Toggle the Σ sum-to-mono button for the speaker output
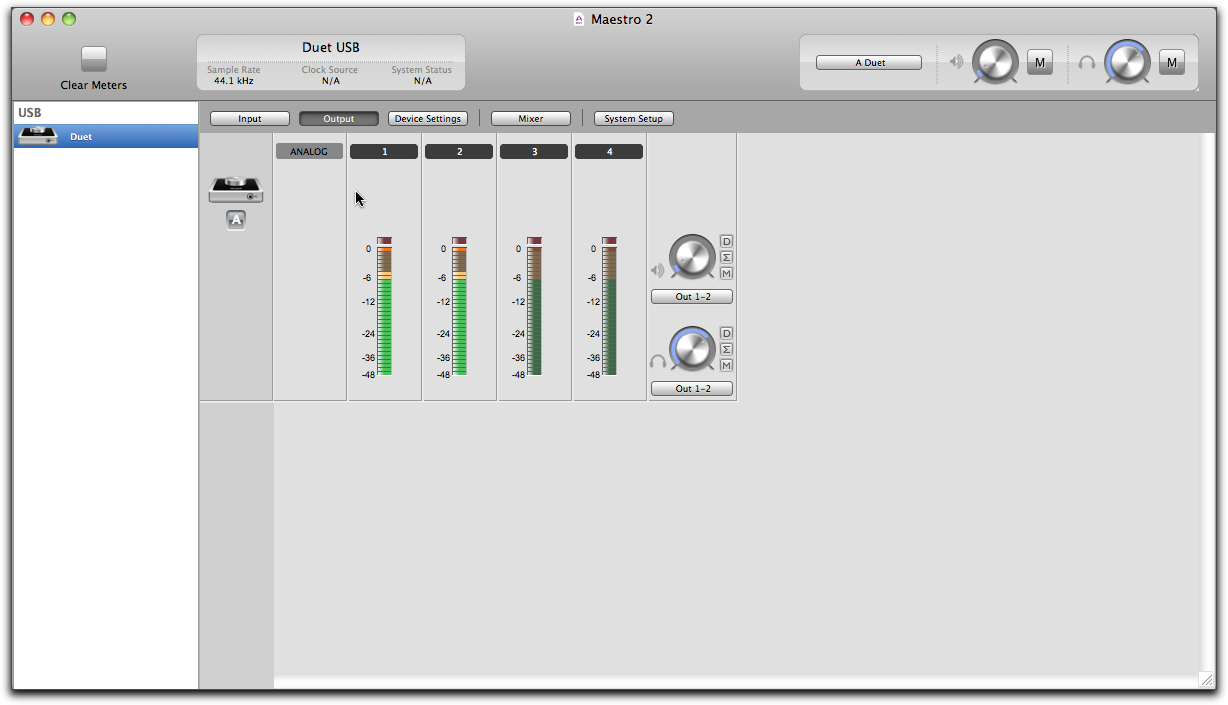 727,257
